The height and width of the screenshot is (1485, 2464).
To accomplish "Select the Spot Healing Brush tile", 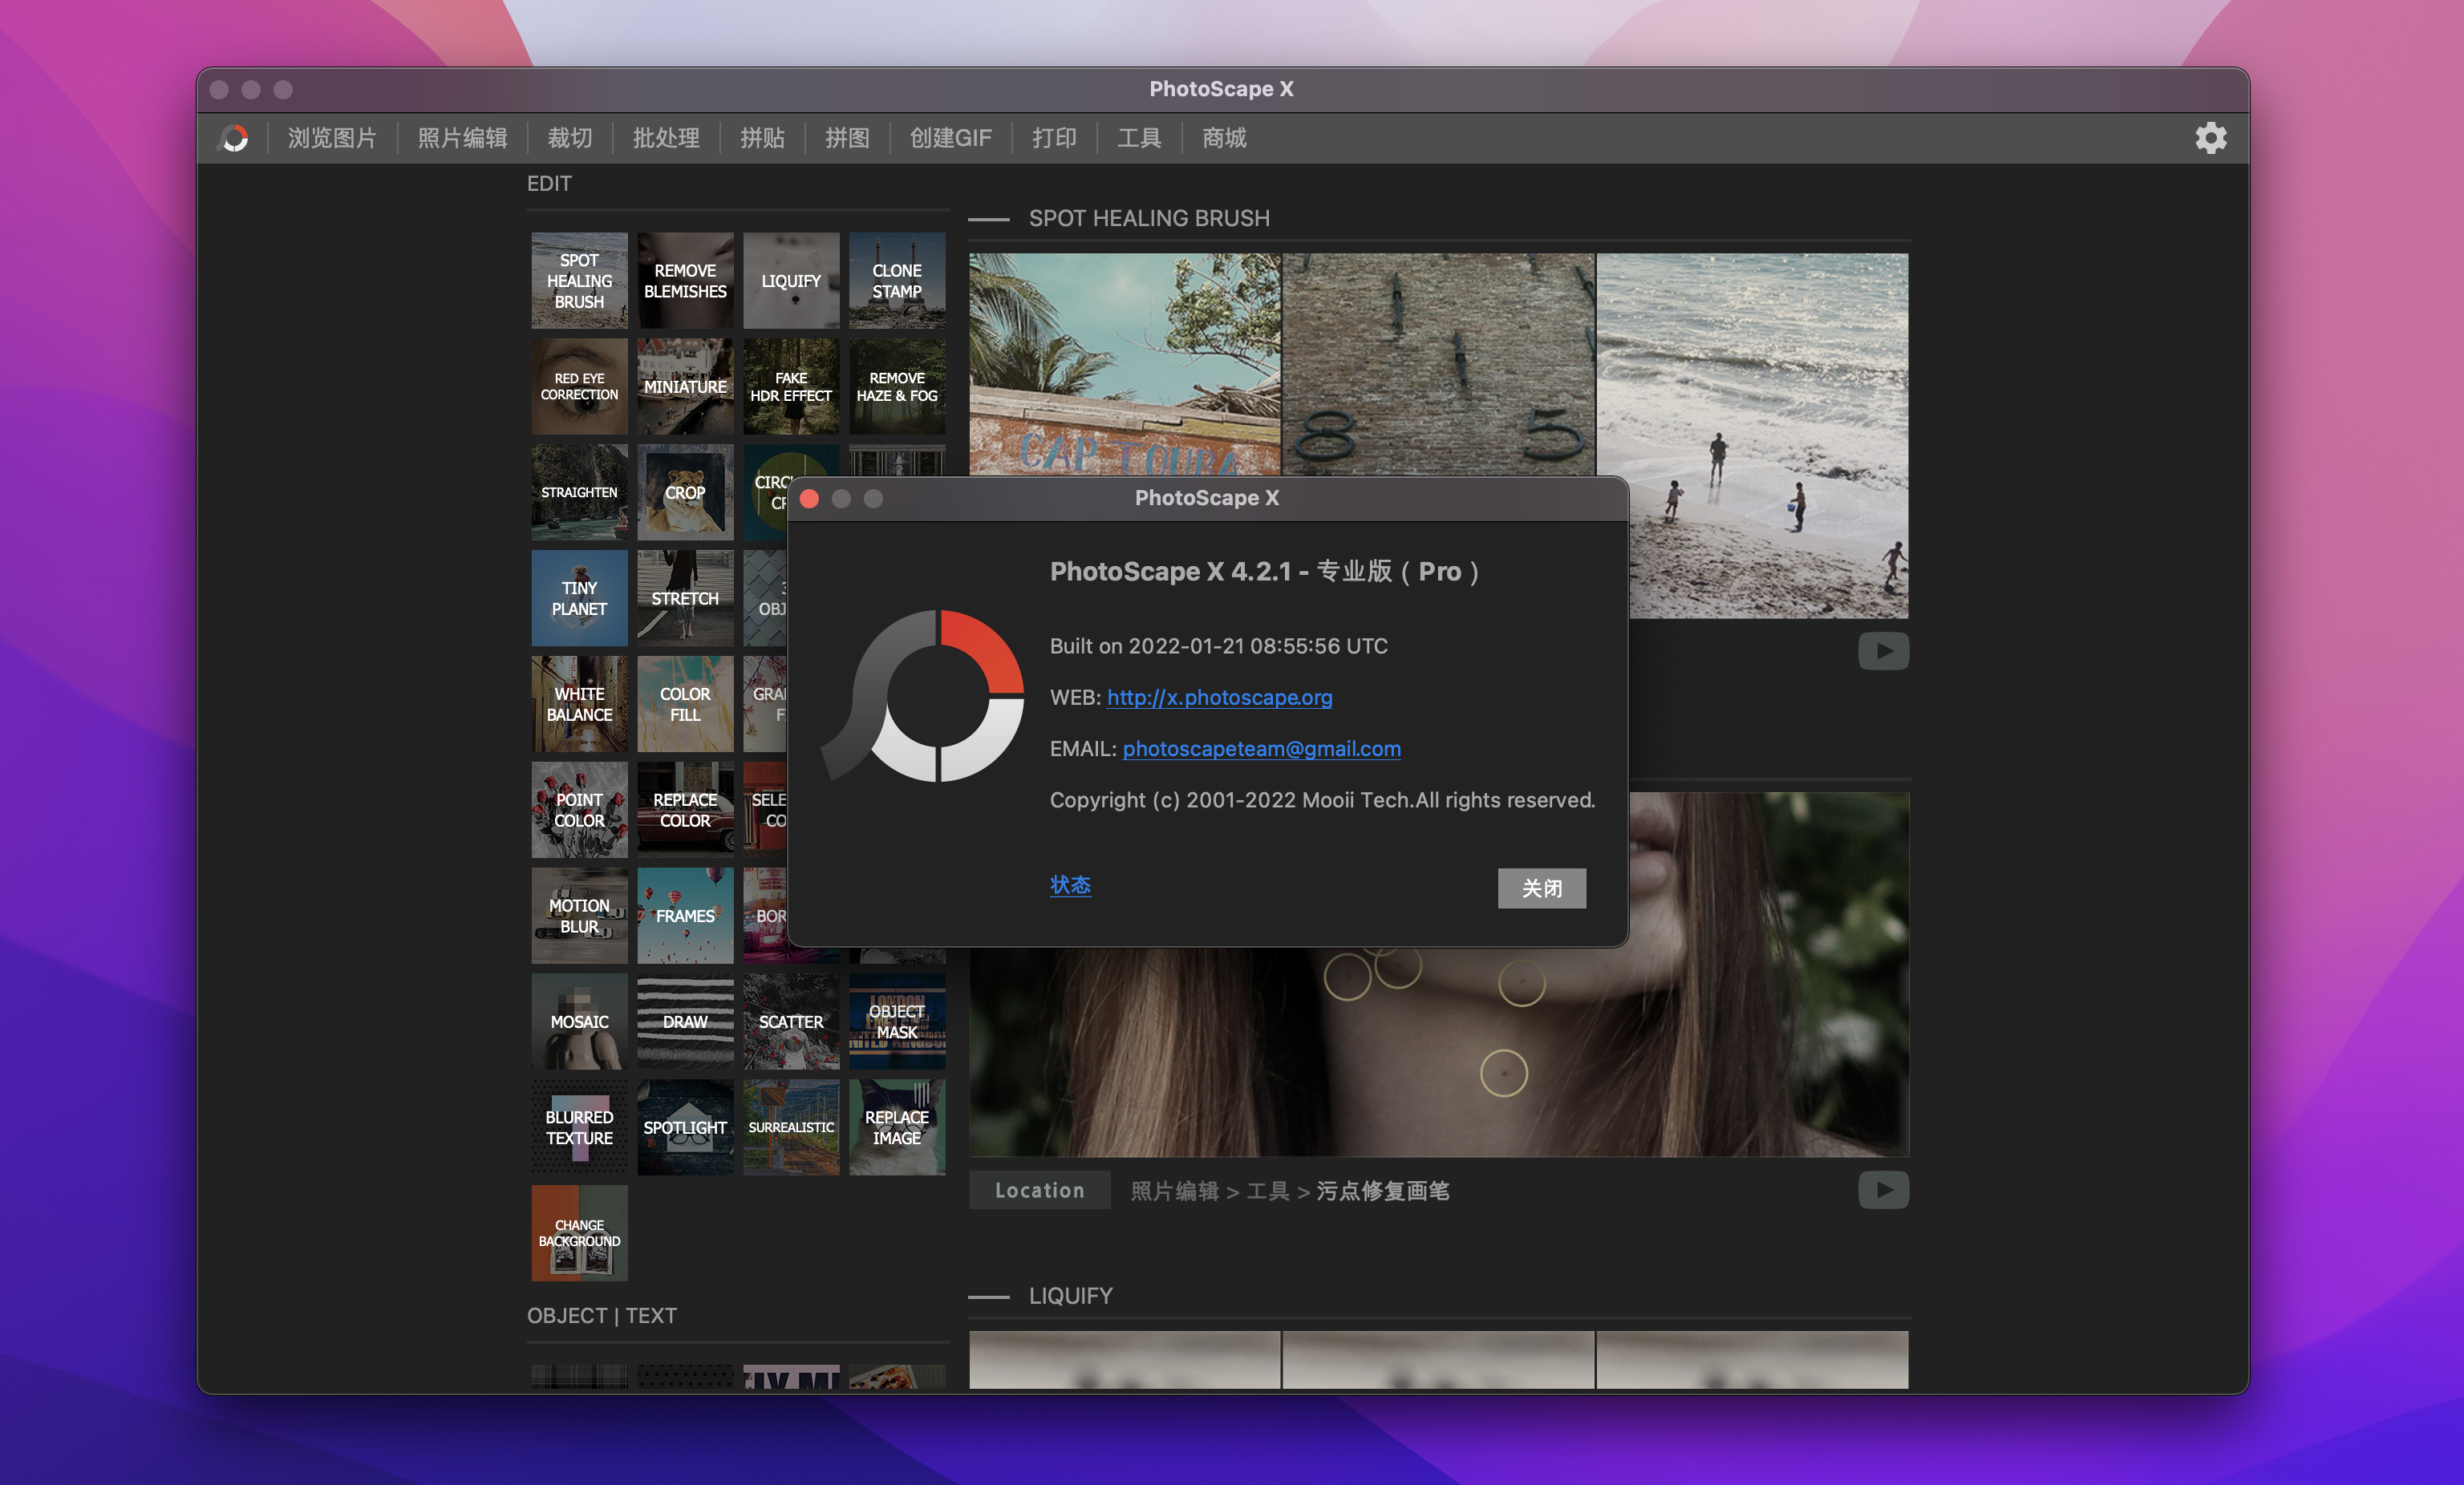I will click(579, 281).
